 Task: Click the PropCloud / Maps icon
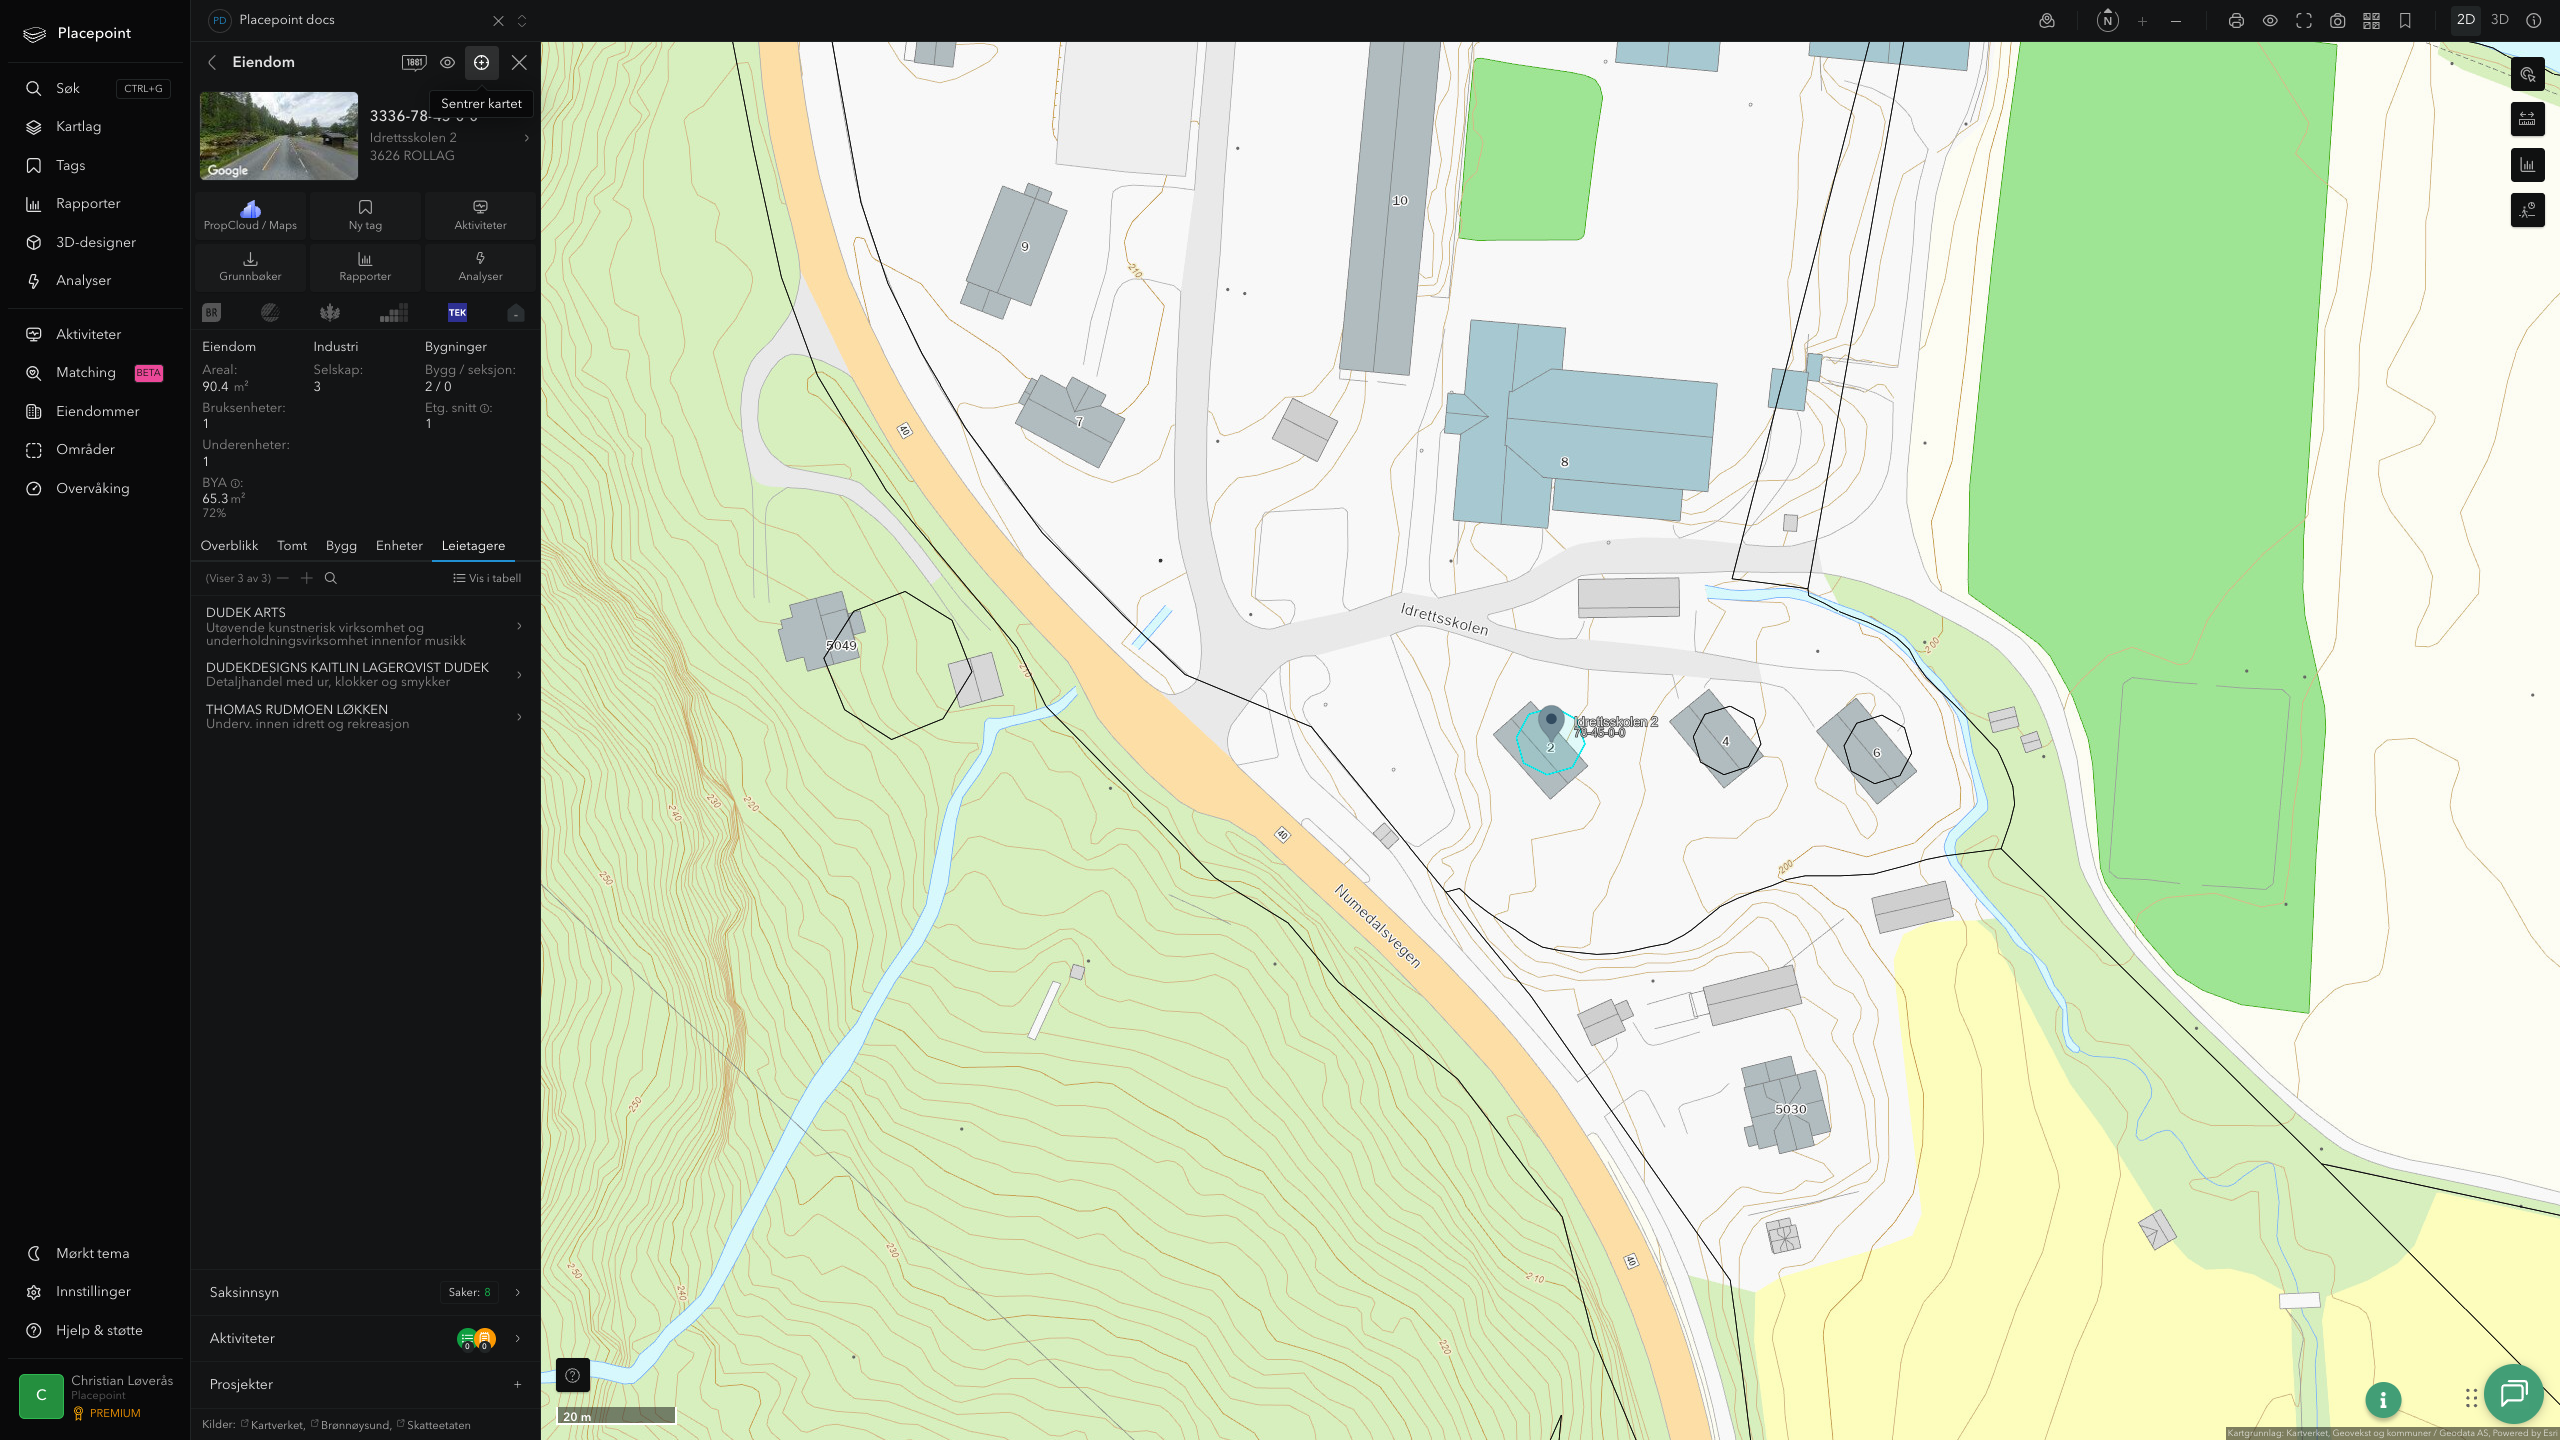point(250,215)
